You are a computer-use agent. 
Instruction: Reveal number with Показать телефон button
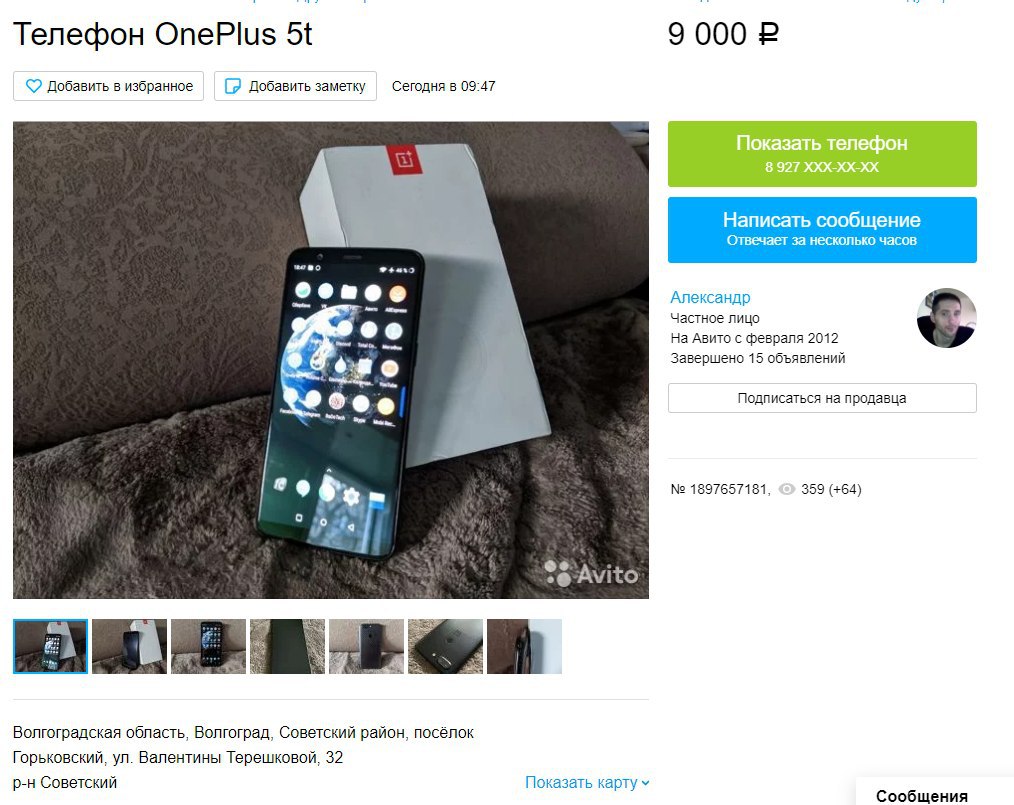[x=822, y=154]
